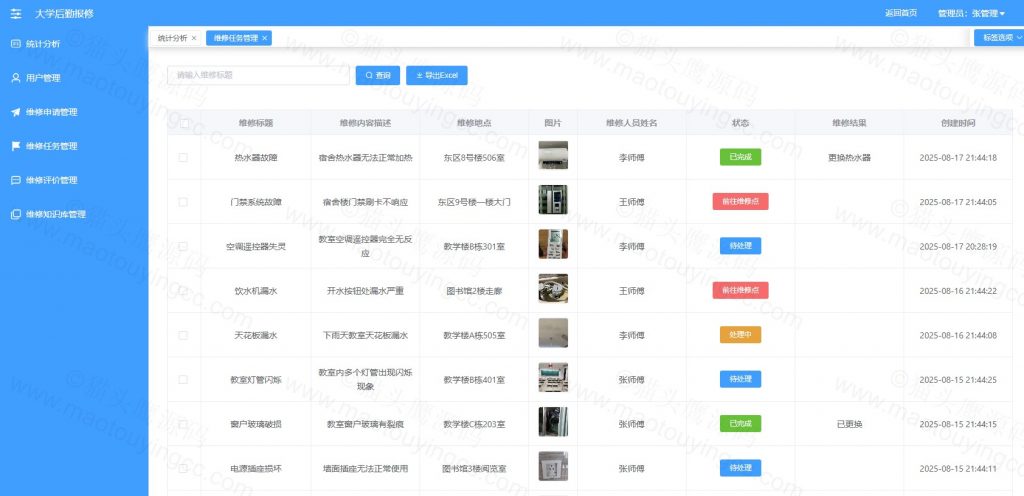
Task: Check the 教室灯管闪烁 row checkbox
Action: [183, 379]
